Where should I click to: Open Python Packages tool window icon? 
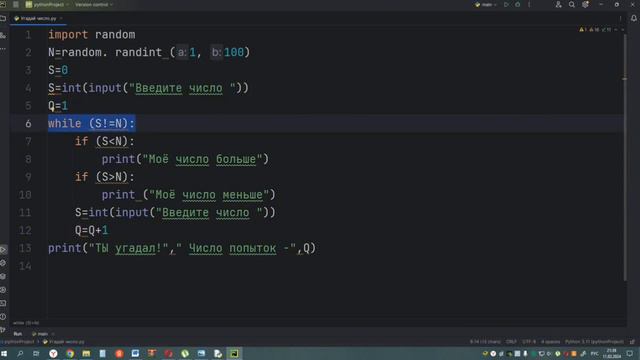[3, 263]
